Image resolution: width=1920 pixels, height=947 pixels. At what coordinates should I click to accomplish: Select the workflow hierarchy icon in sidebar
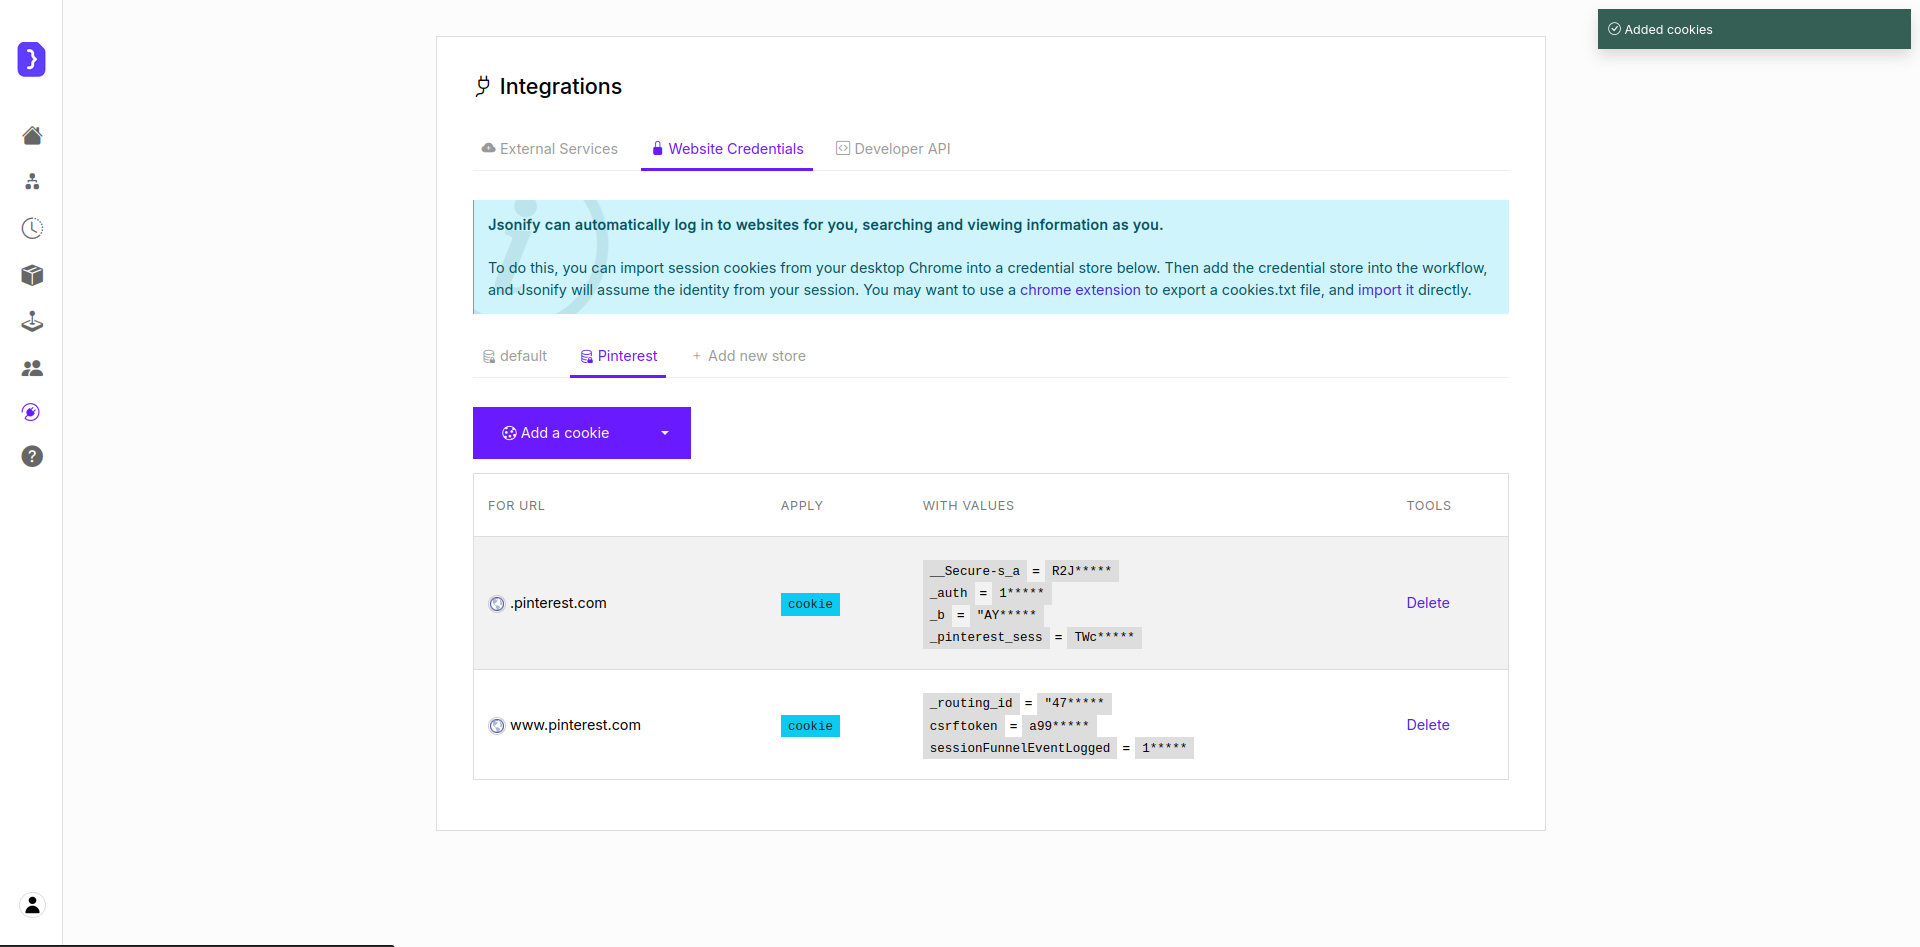[31, 181]
